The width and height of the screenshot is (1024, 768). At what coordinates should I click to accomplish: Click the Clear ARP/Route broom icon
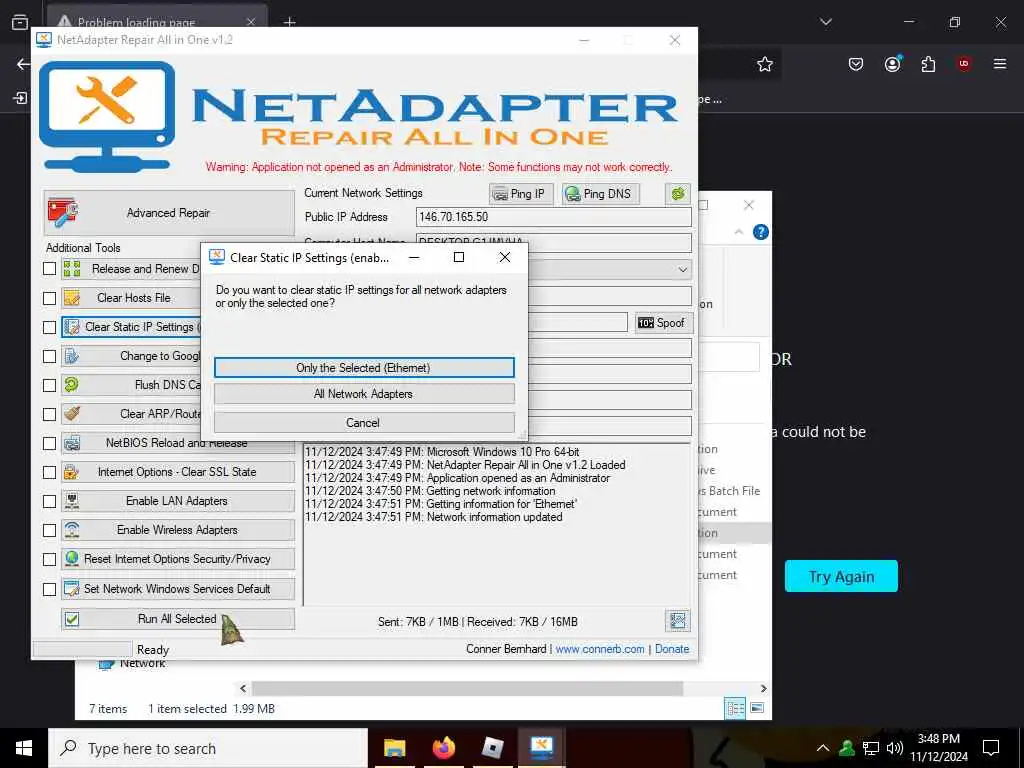tap(72, 413)
